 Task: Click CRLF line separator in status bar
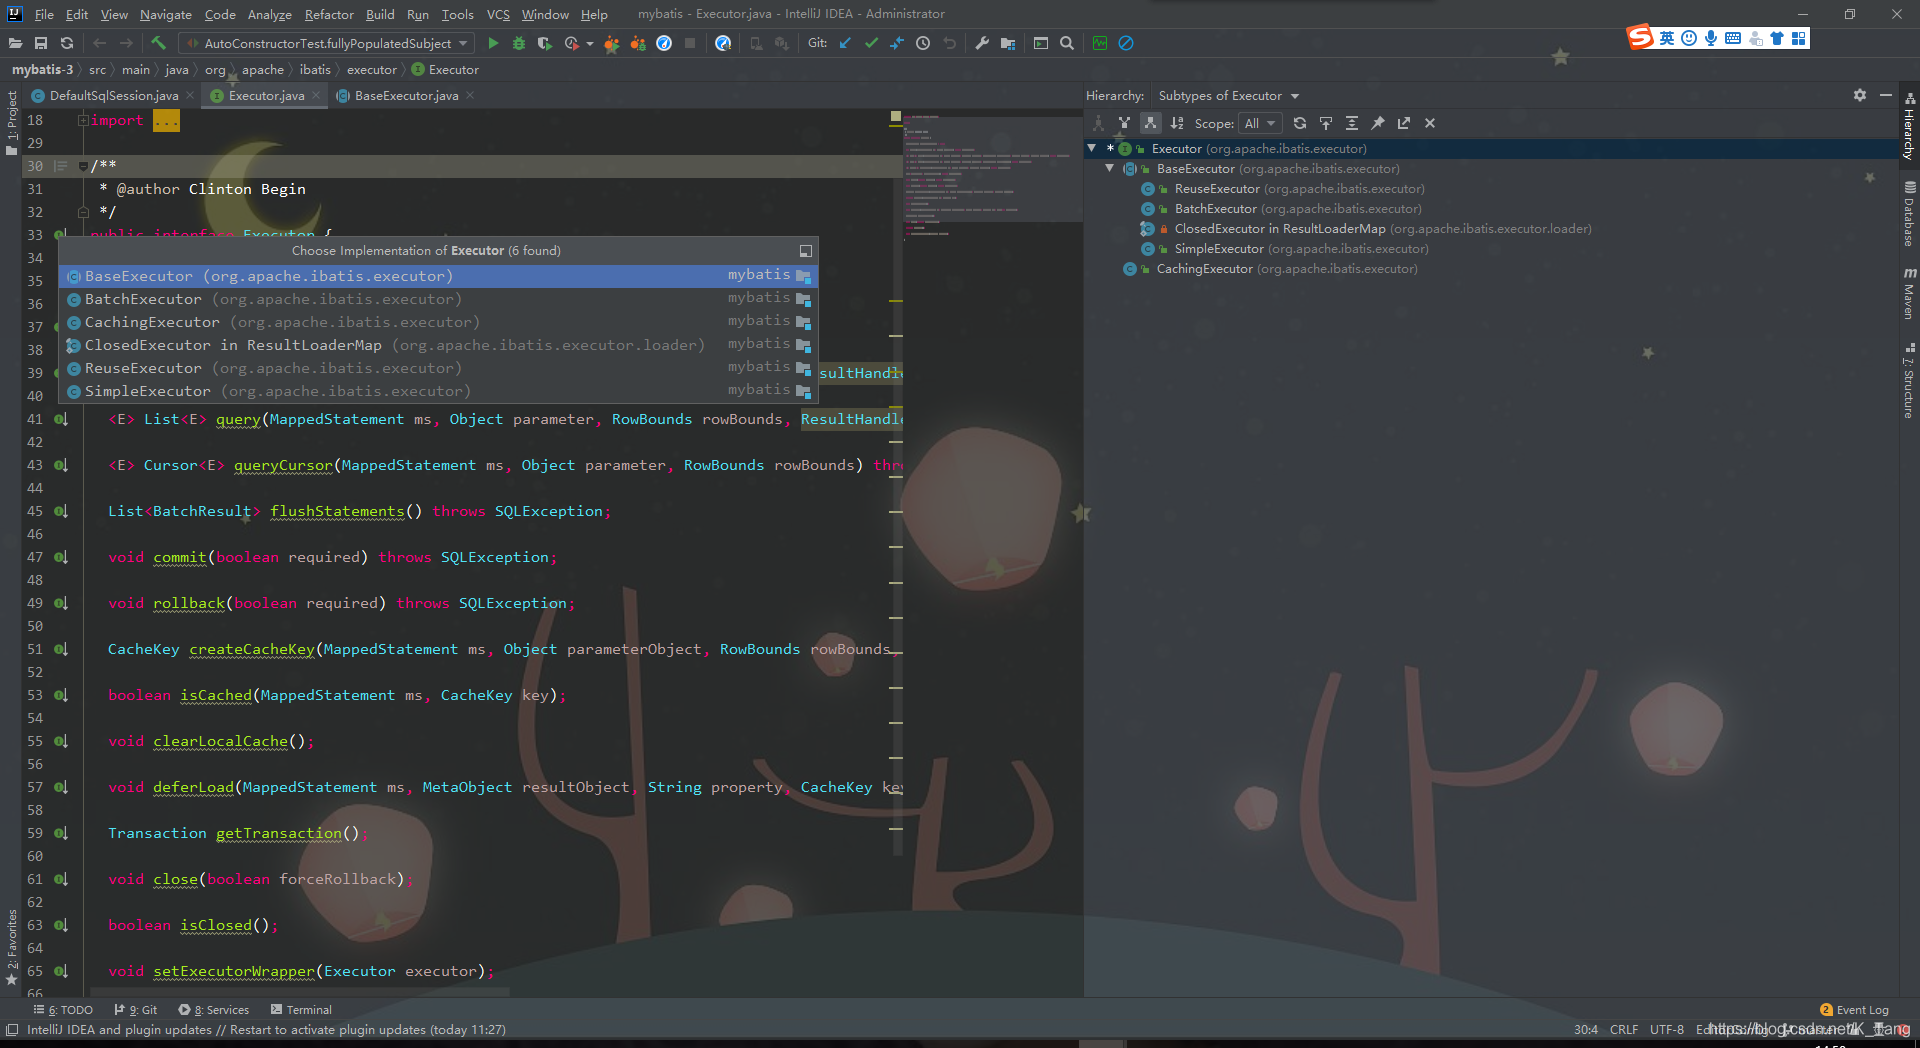click(x=1623, y=1030)
